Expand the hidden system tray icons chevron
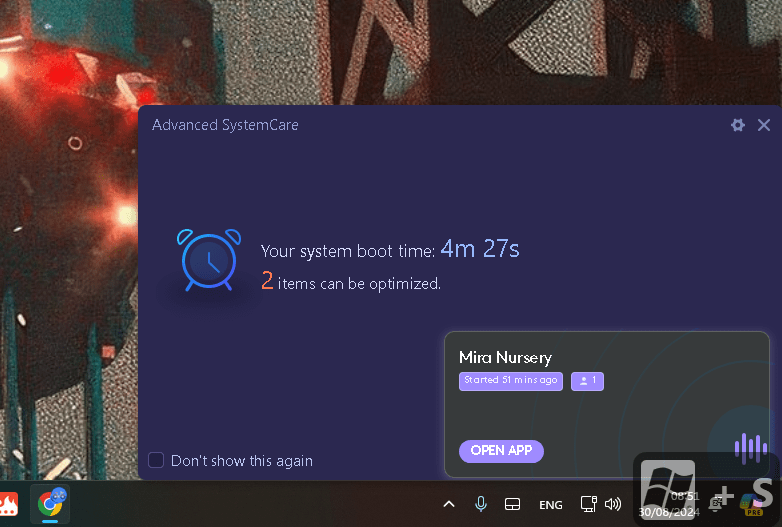This screenshot has height=527, width=782. [x=449, y=505]
